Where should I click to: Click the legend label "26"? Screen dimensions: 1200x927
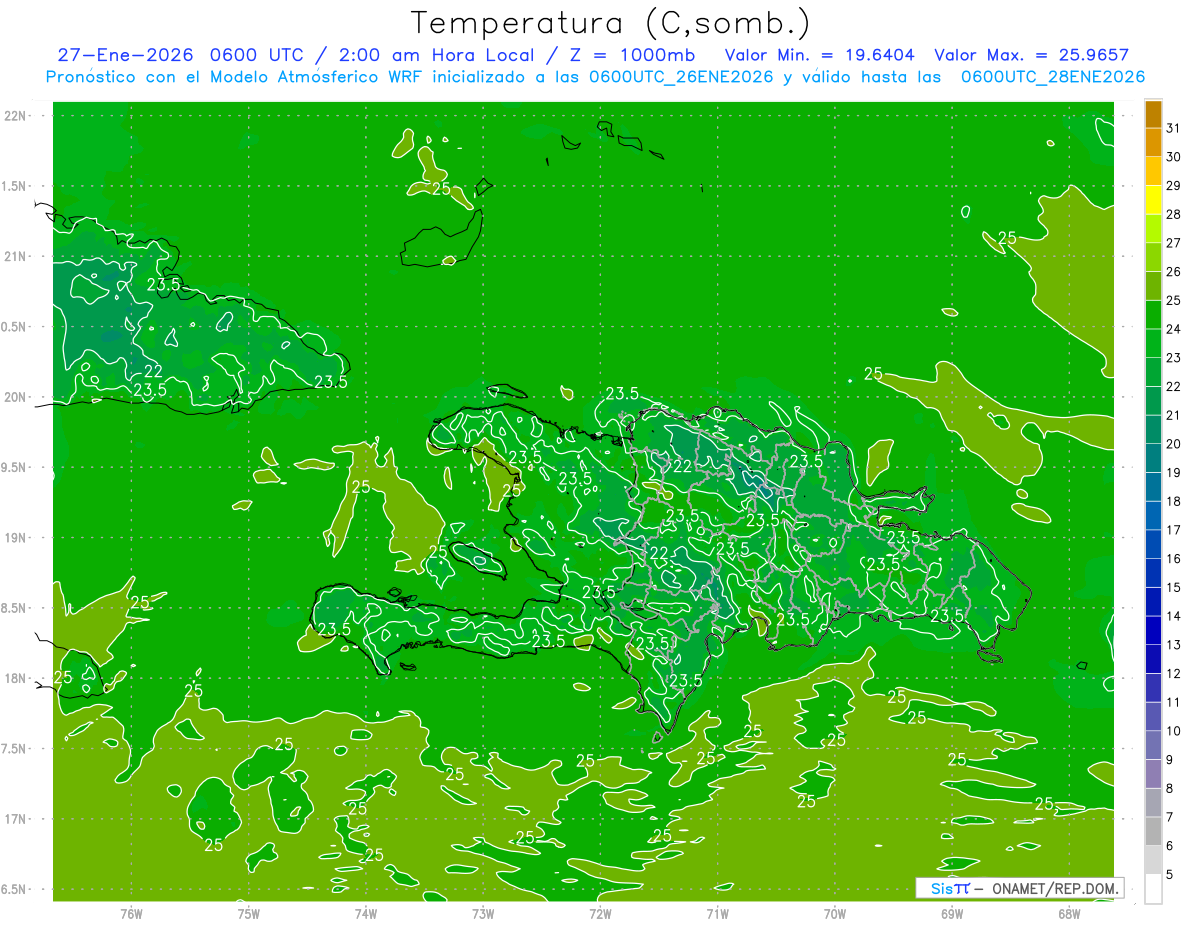tap(1174, 272)
